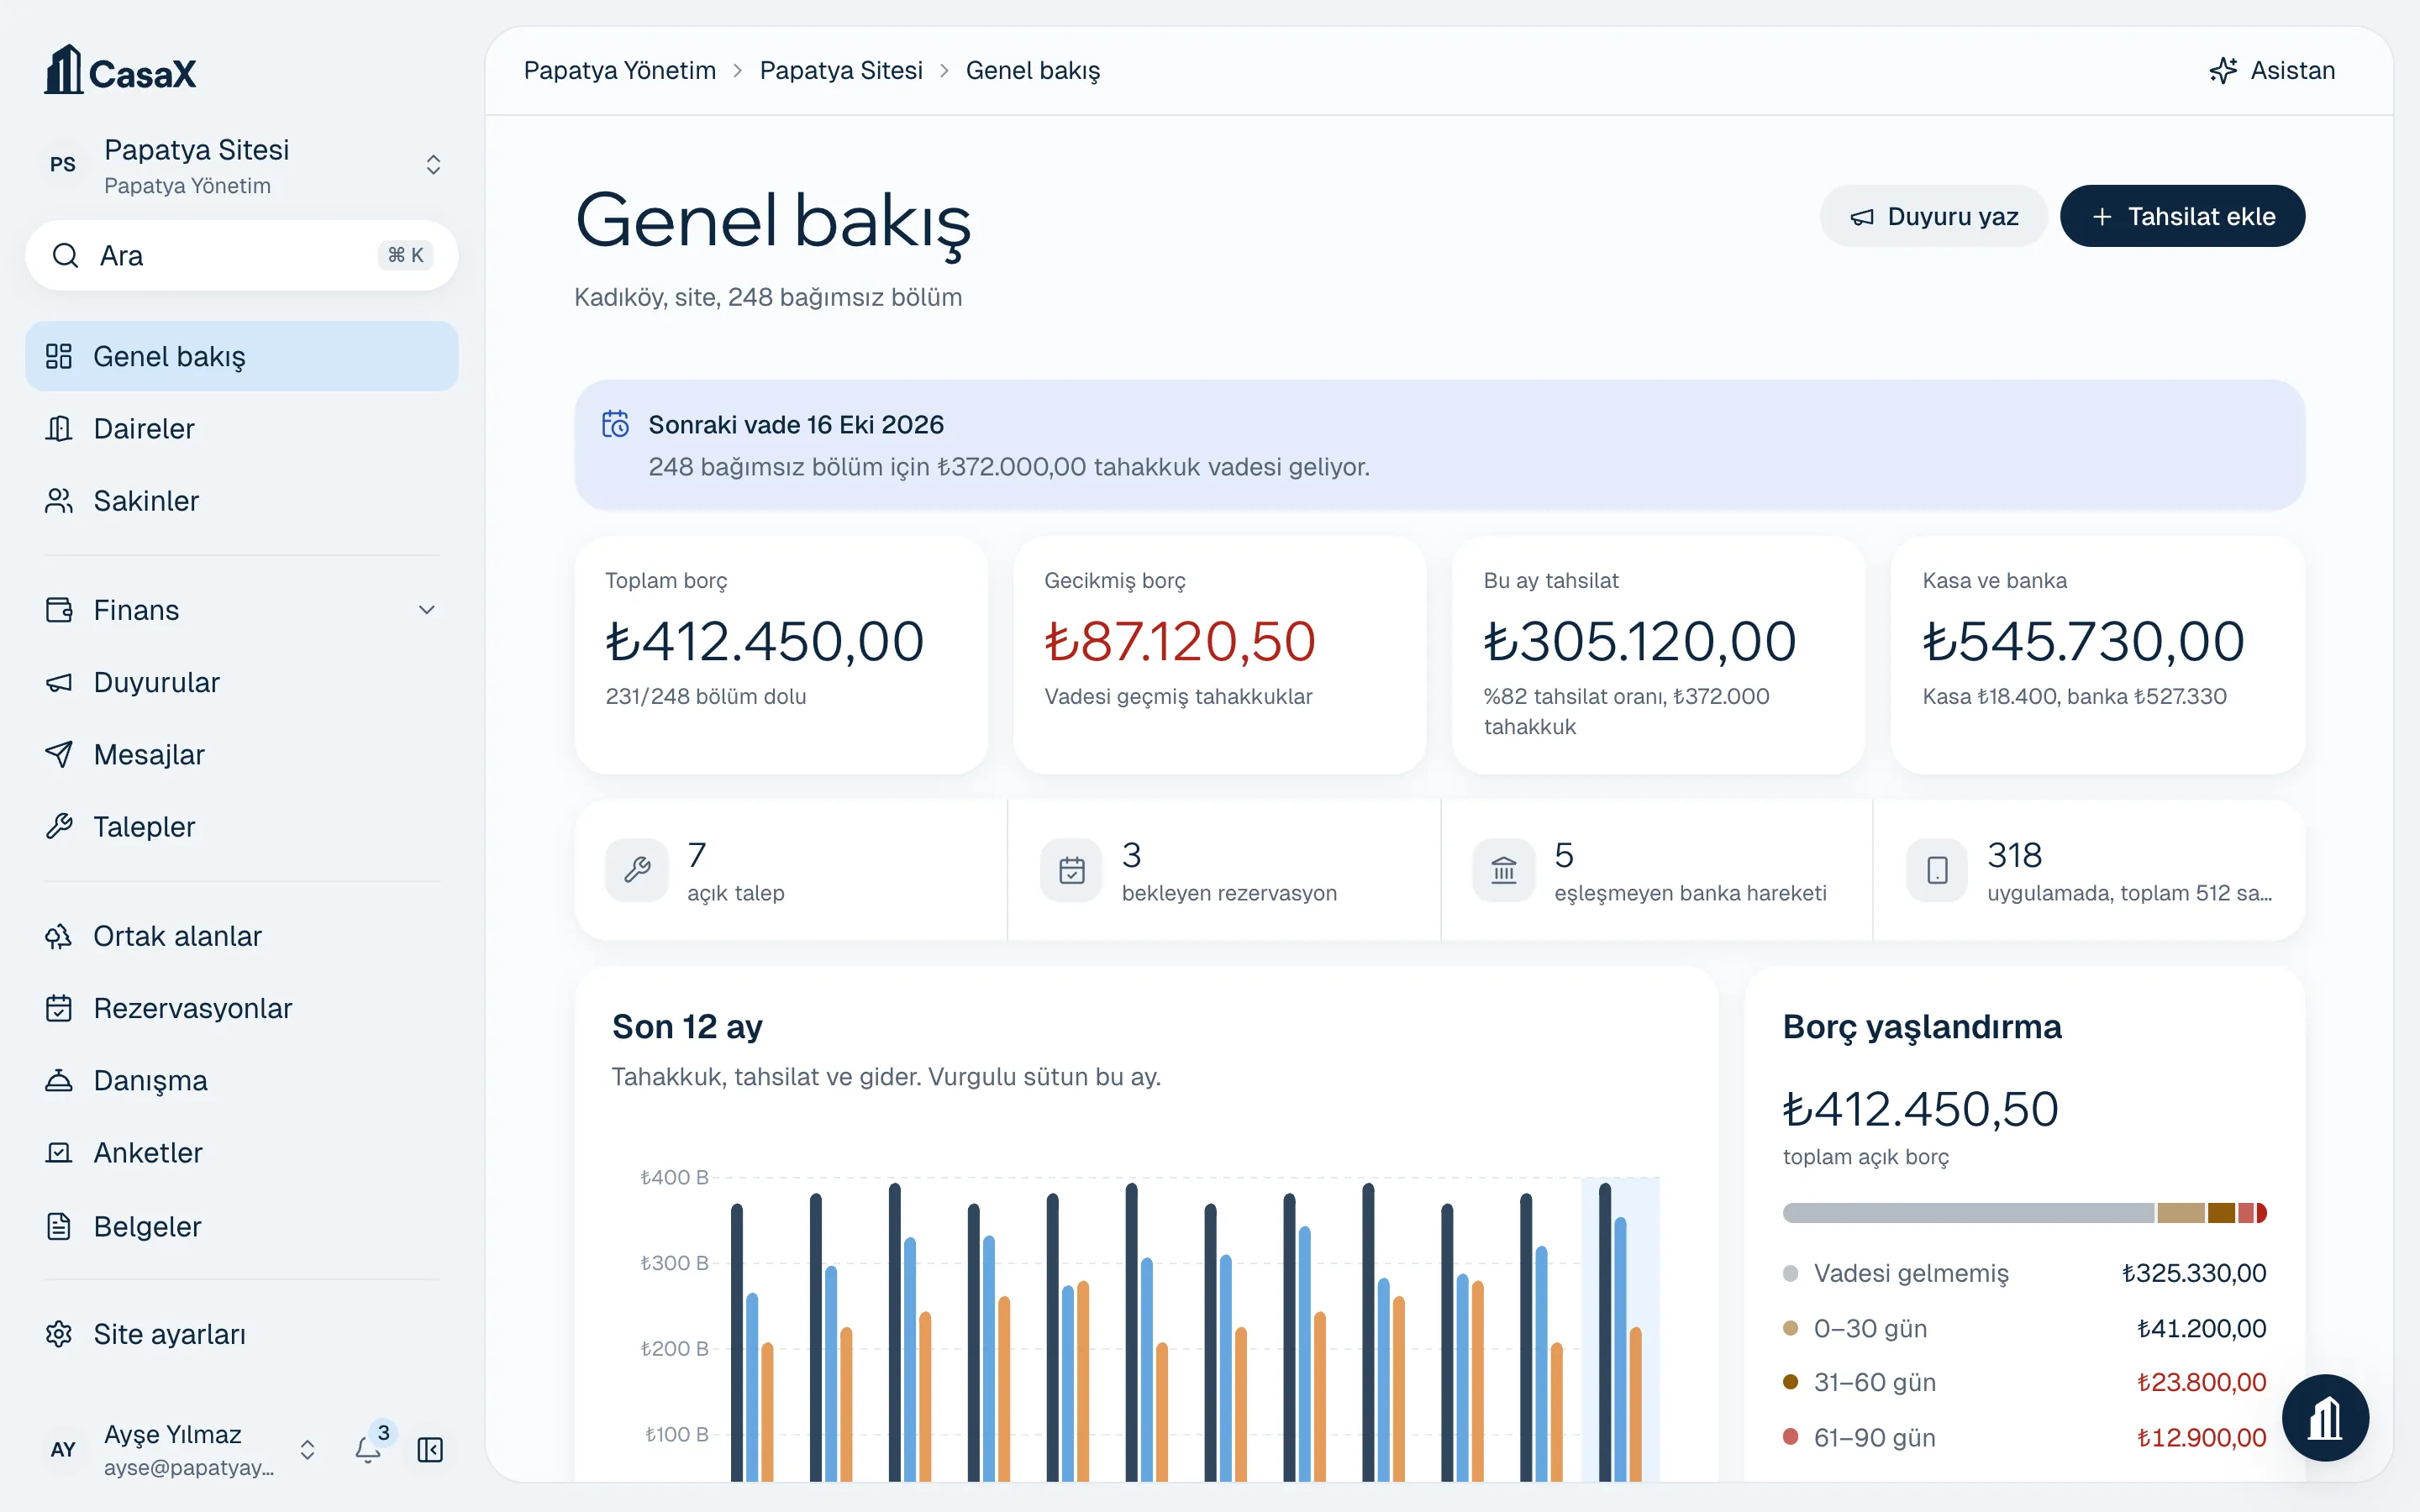
Task: Click the calendar icon beside bekleyen rezervasyon
Action: 1071,870
